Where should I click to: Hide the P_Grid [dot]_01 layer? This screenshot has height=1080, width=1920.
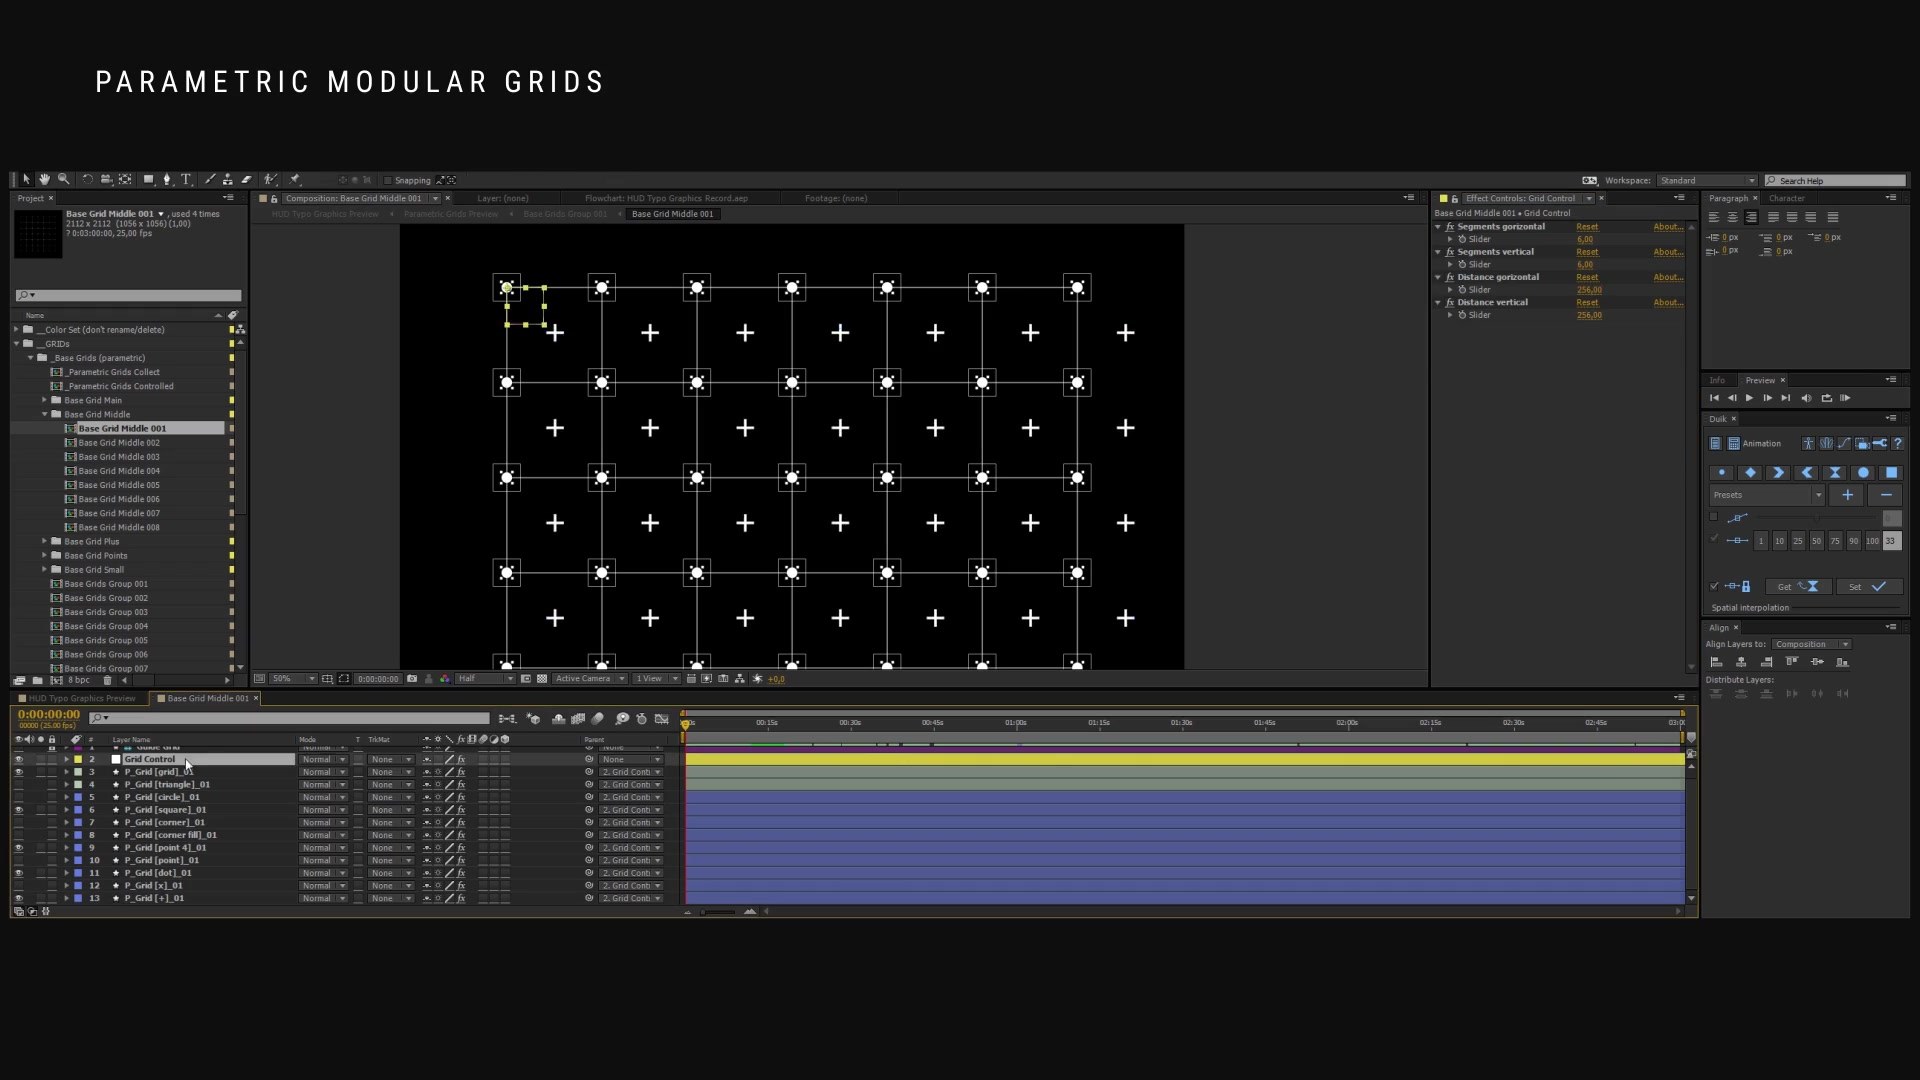(18, 873)
